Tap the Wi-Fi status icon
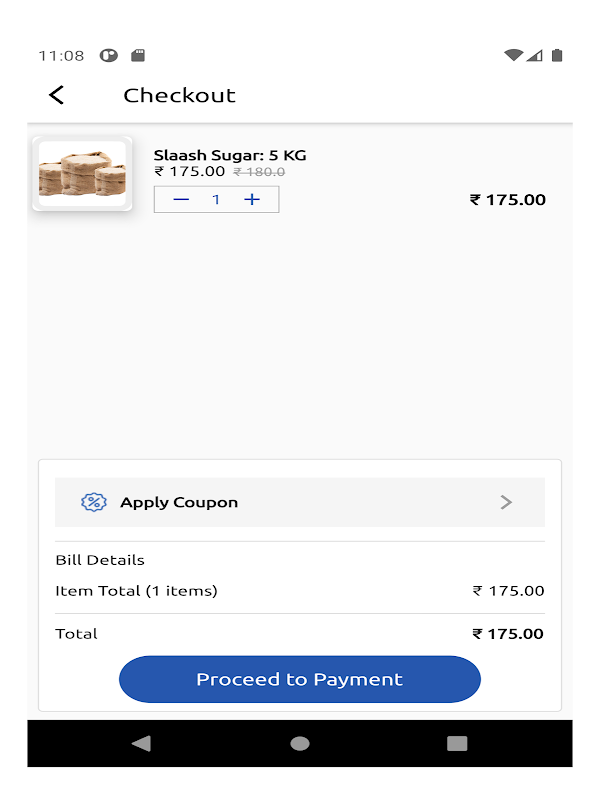The height and width of the screenshot is (800, 600). click(514, 55)
